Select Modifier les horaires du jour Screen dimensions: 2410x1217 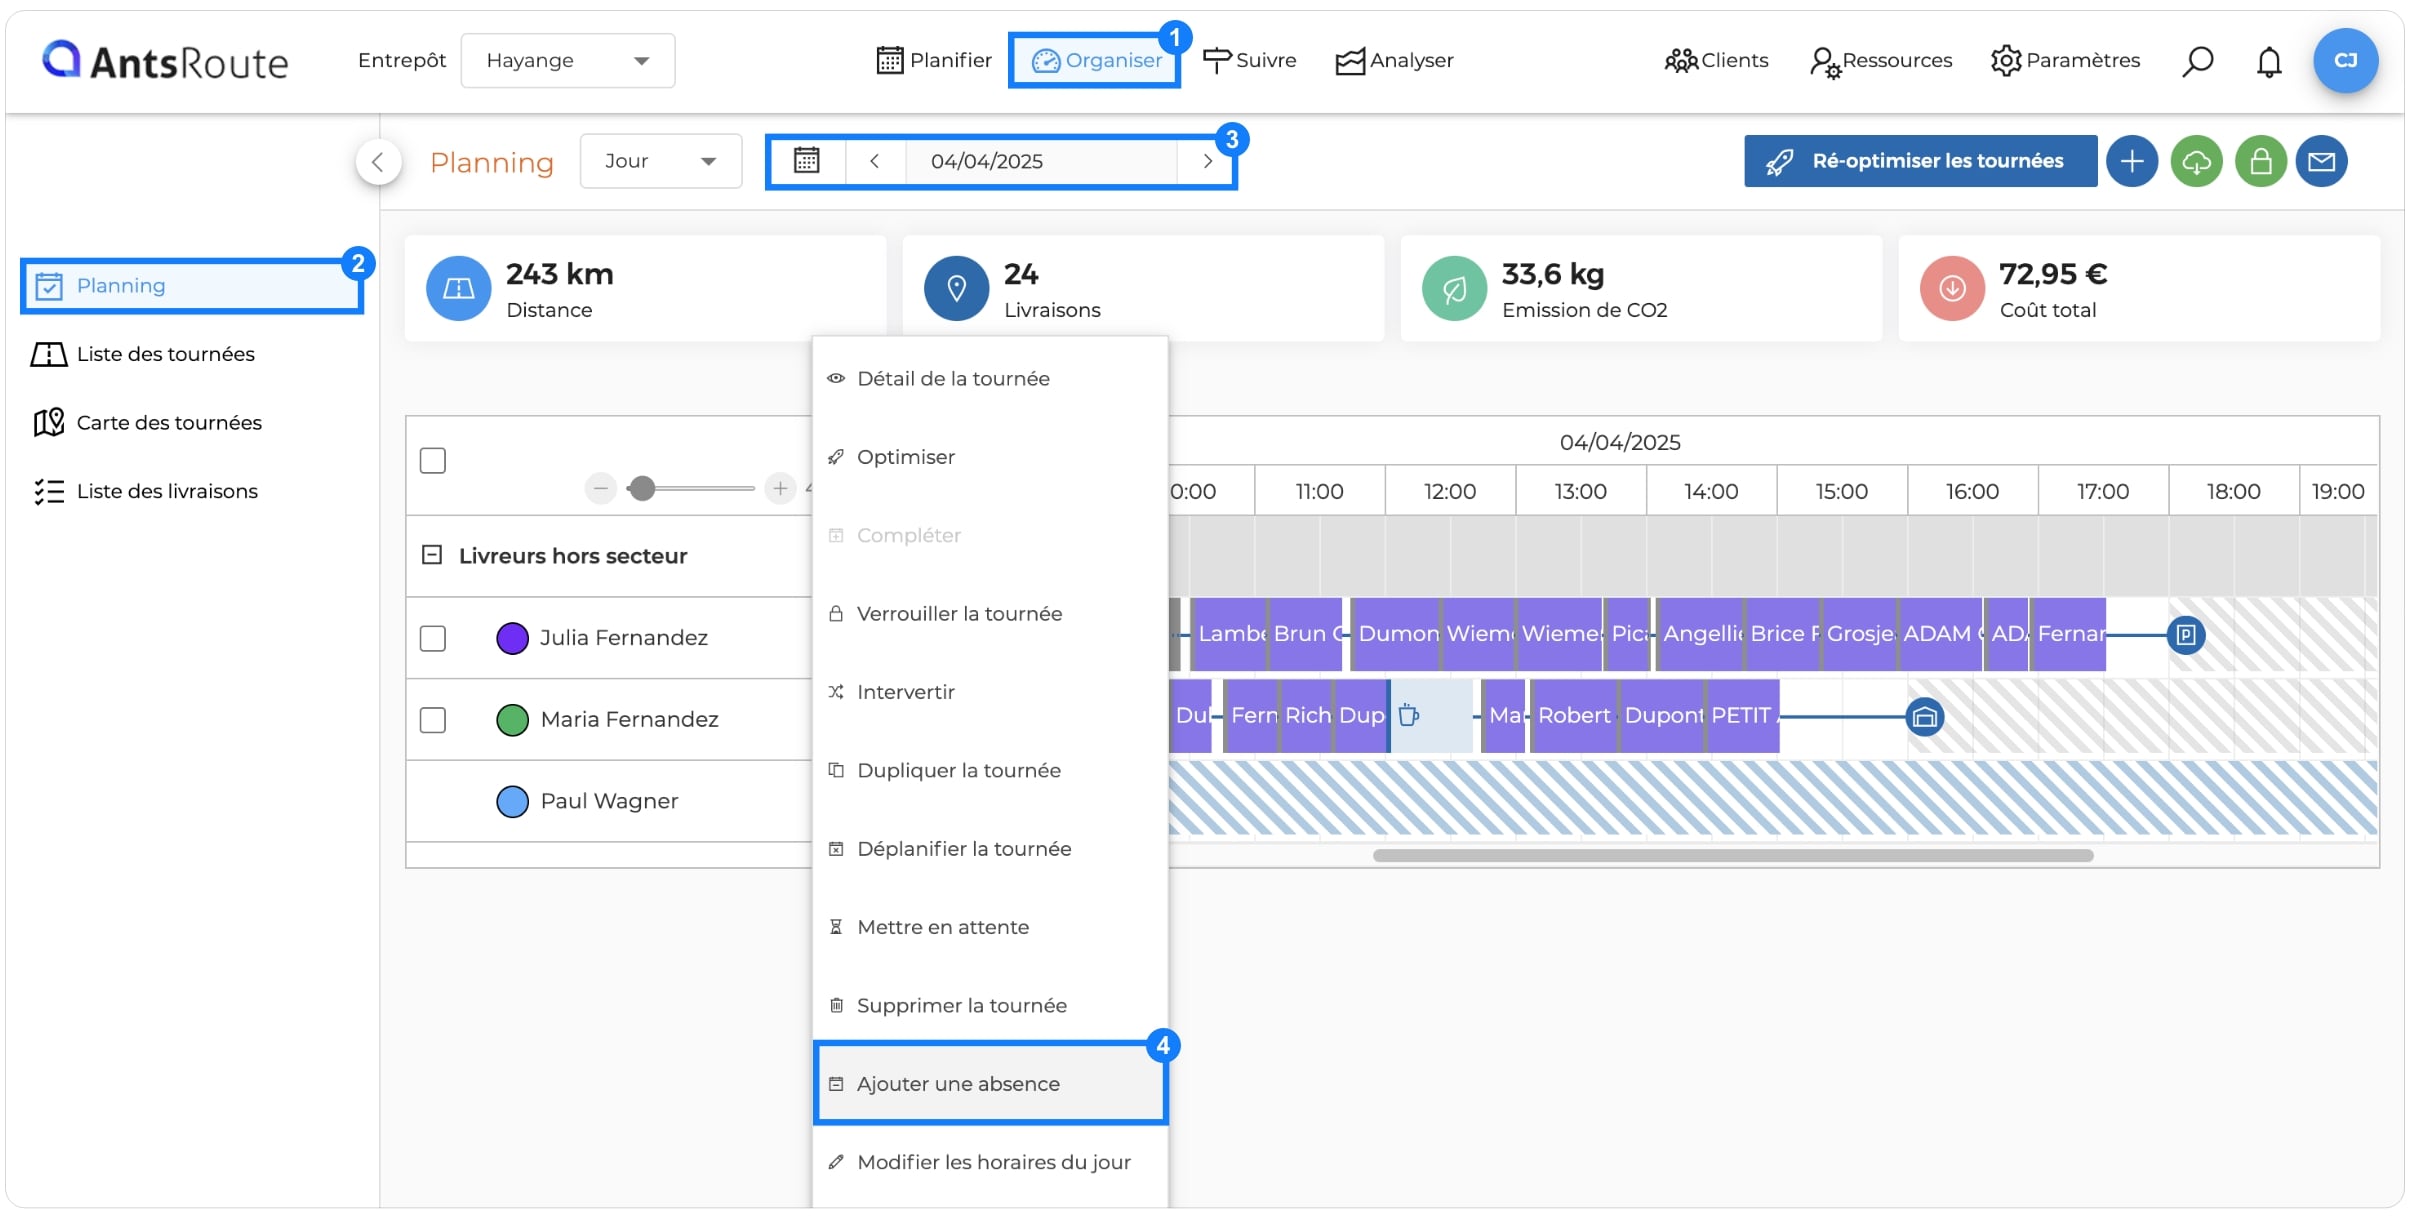click(x=990, y=1162)
